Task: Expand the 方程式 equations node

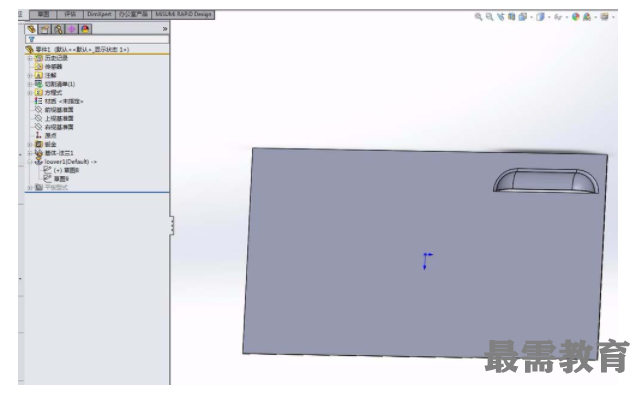Action: point(30,93)
